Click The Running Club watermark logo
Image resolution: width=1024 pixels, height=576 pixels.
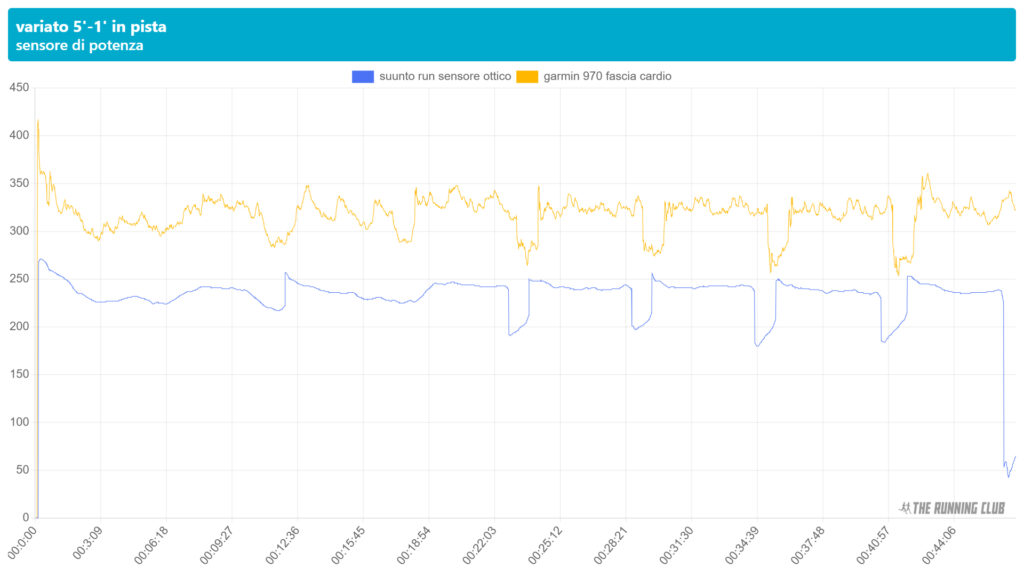[957, 508]
